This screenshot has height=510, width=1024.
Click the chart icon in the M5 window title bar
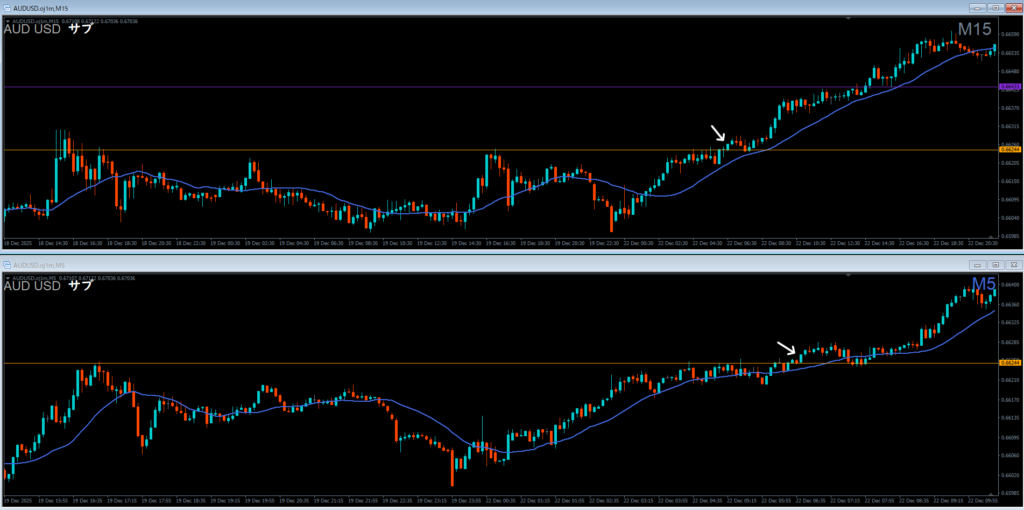pos(7,264)
